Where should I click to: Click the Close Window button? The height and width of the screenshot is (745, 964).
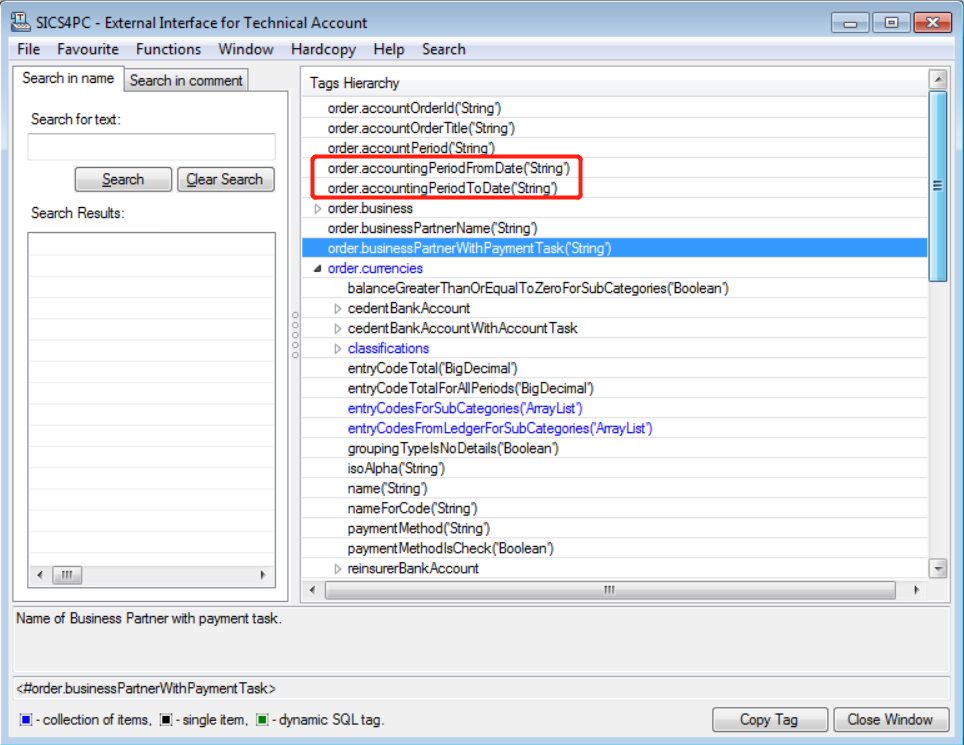click(x=890, y=719)
